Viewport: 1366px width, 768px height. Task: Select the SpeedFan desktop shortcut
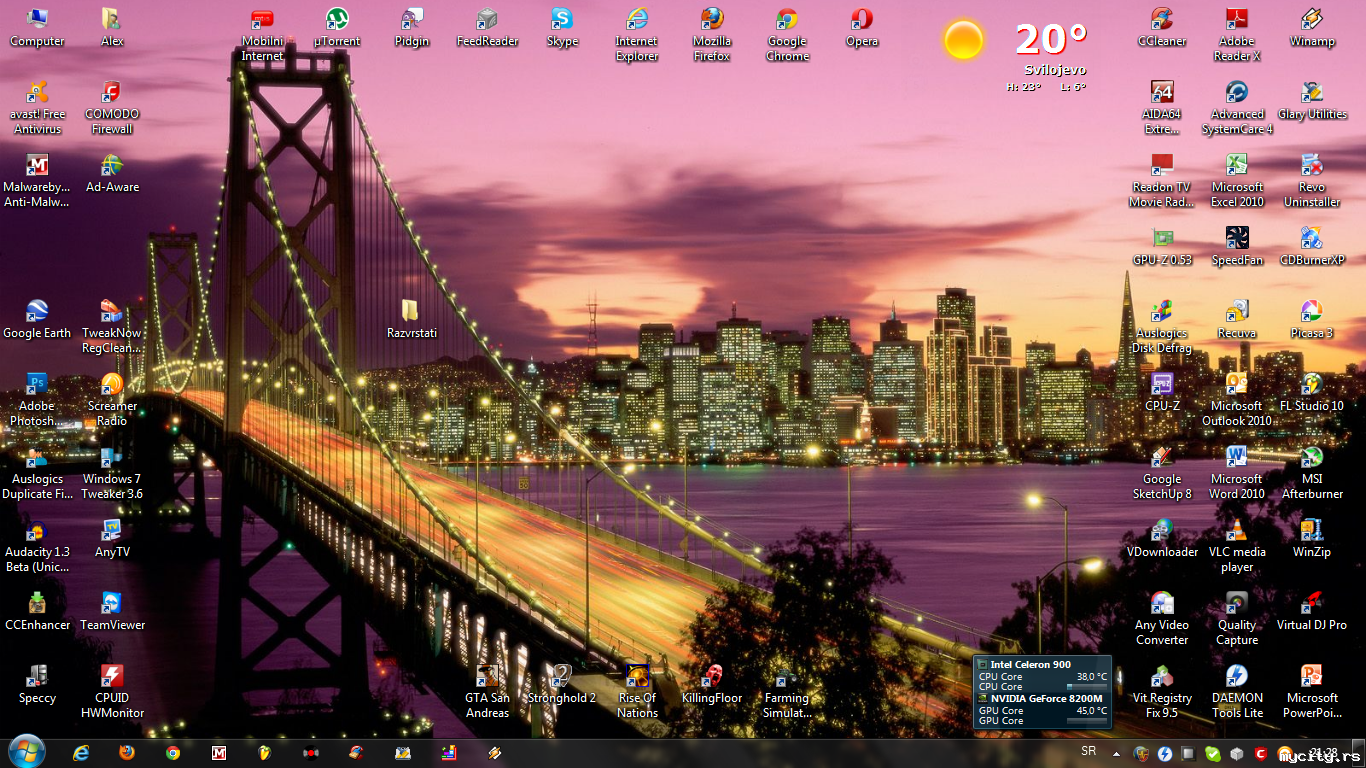1237,247
